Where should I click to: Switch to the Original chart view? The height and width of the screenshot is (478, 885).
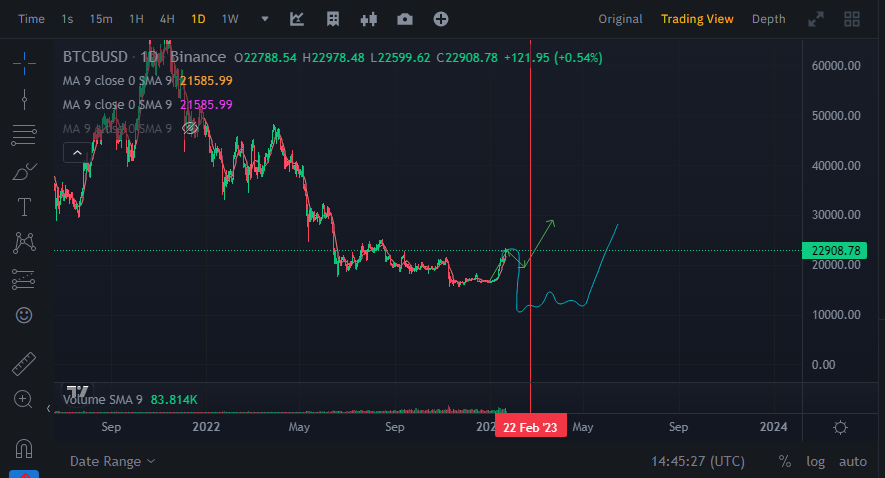coord(620,19)
